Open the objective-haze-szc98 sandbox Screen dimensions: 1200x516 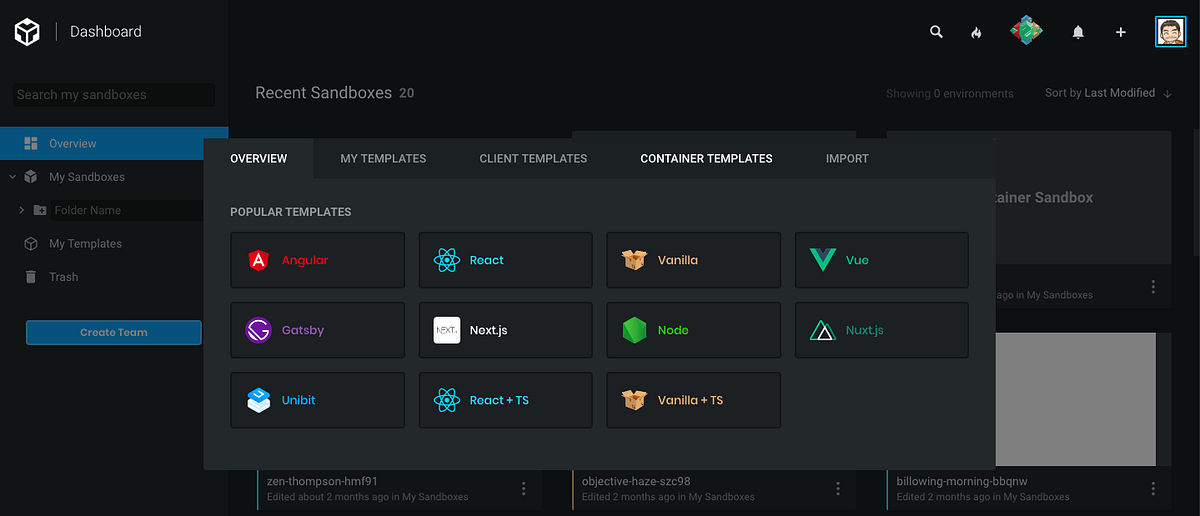[636, 481]
